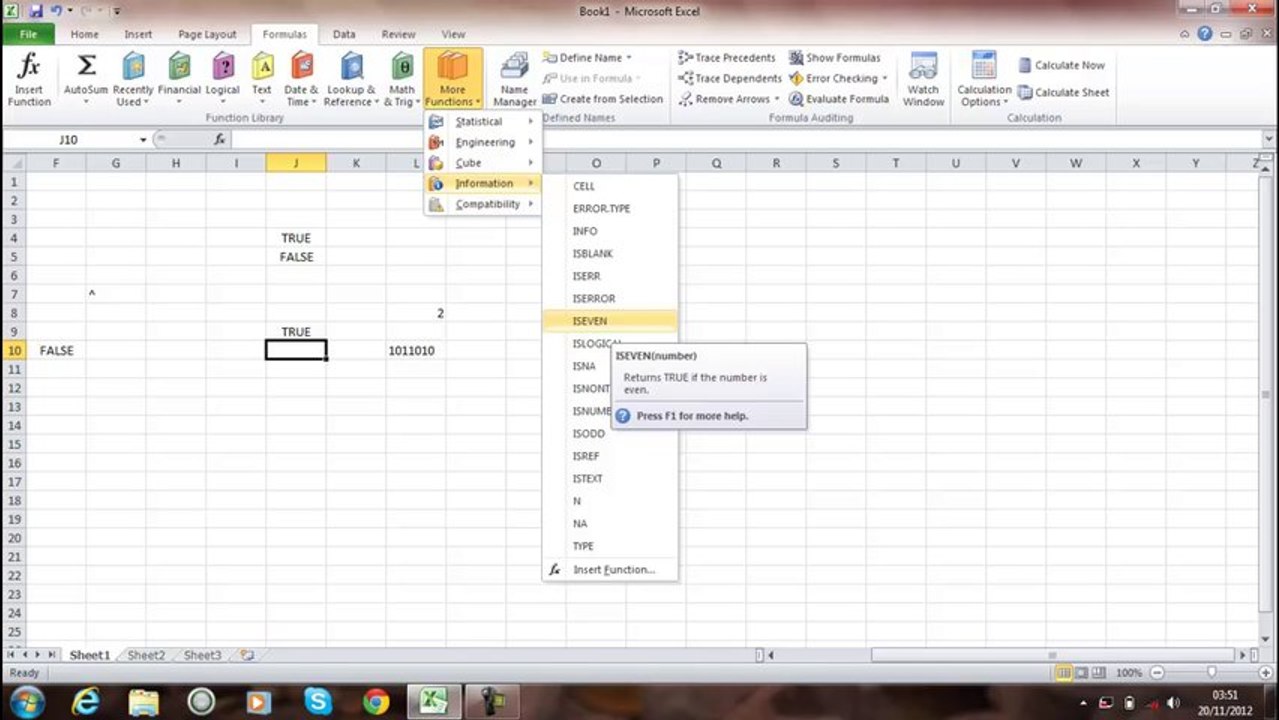Open the Remove Arrows dropdown
This screenshot has height=720, width=1279.
tap(729, 99)
